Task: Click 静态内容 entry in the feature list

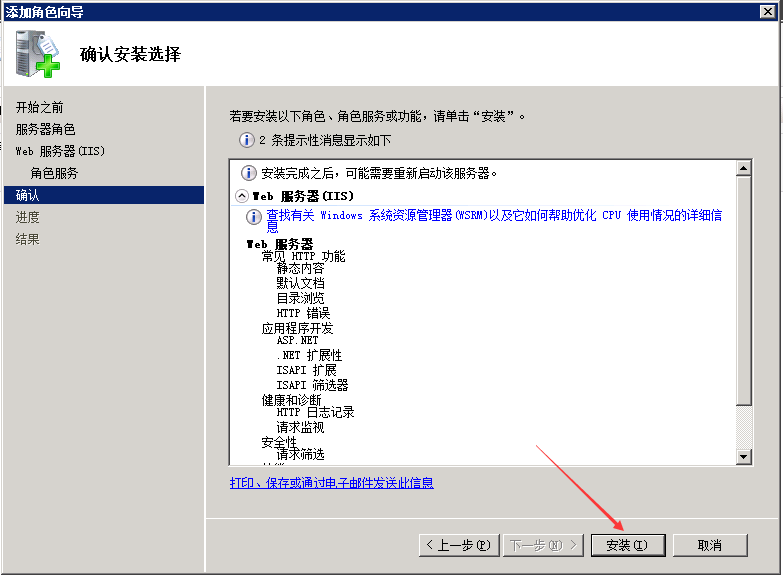Action: coord(300,269)
